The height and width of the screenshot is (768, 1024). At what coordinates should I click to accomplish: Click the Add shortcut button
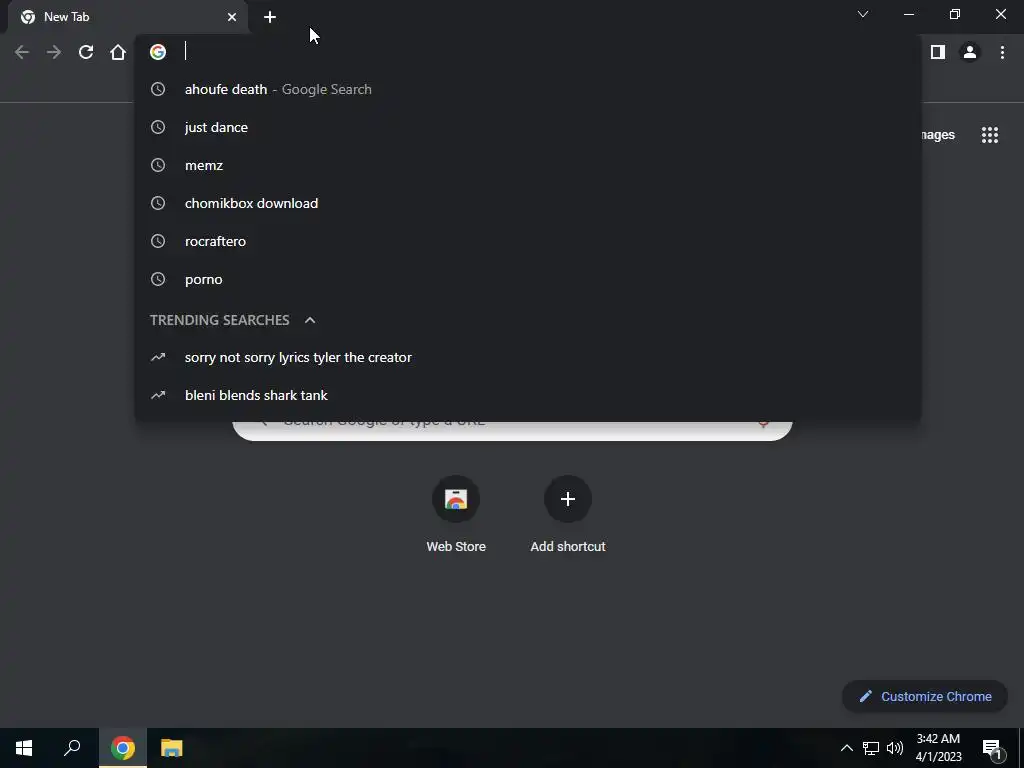[568, 515]
